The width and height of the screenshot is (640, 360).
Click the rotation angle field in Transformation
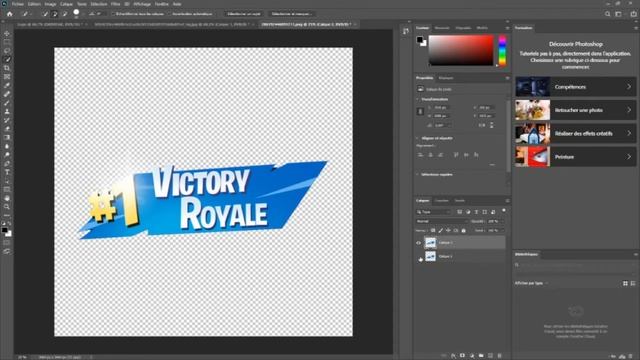click(x=442, y=125)
